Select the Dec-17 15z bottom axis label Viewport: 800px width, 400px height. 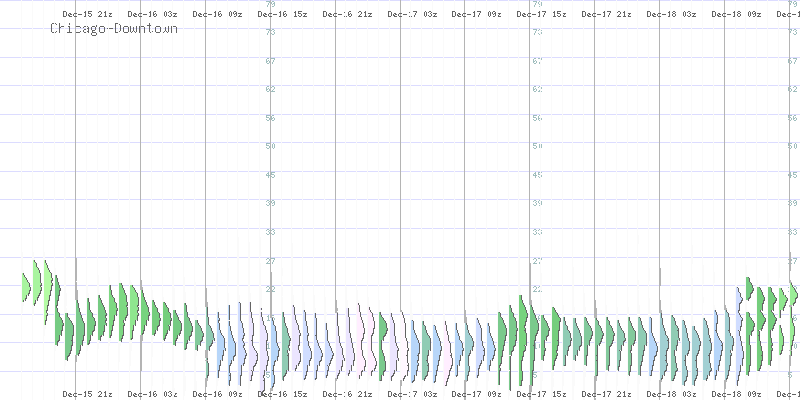[x=542, y=394]
